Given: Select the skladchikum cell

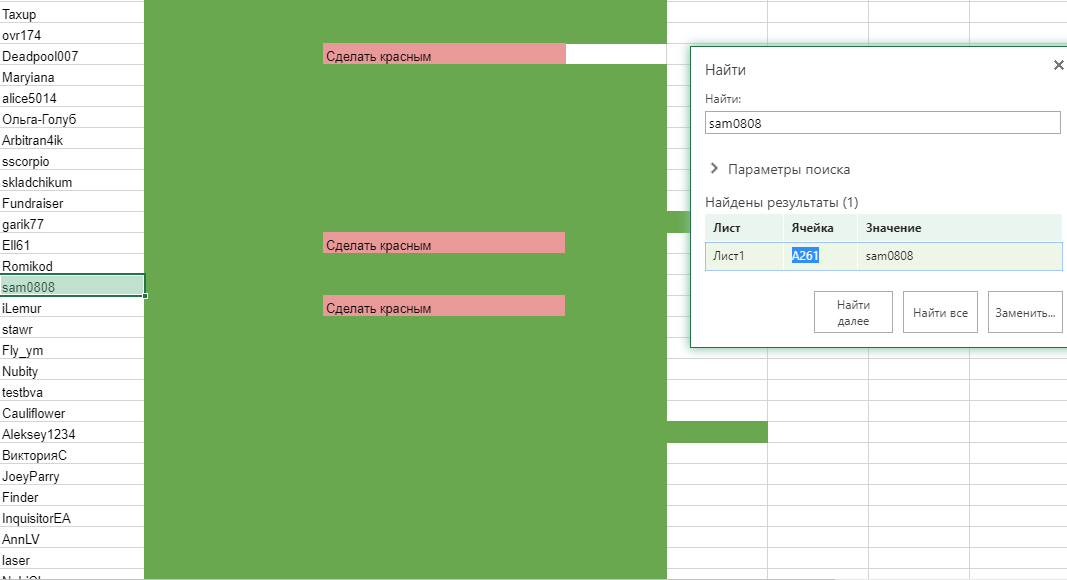Looking at the screenshot, I should tap(72, 181).
